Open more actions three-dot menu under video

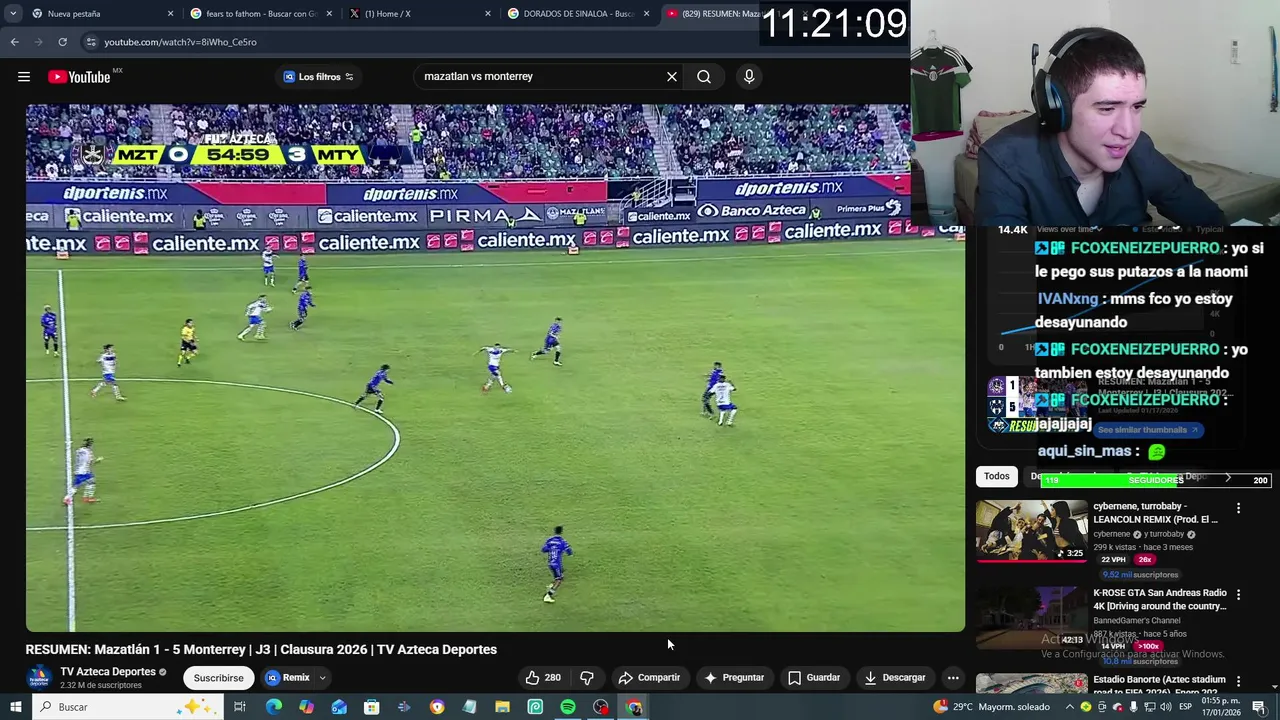(953, 678)
